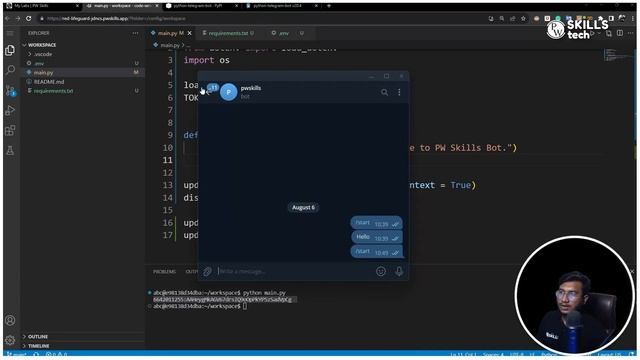The height and width of the screenshot is (360, 640).
Task: Switch to last python-telegram-bot browser tab
Action: coord(281,6)
